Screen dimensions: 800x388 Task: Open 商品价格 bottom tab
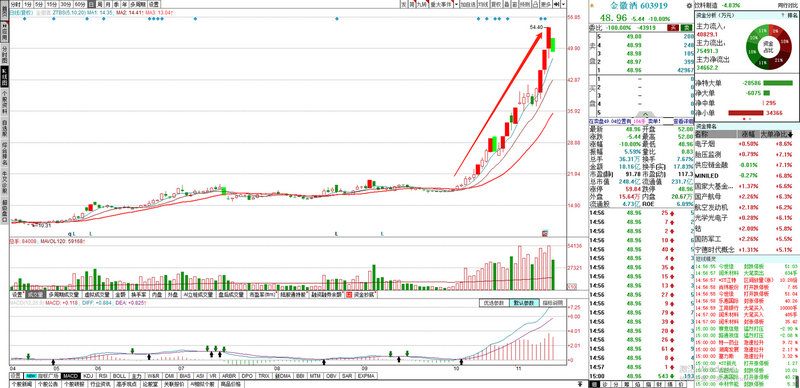(x=230, y=384)
